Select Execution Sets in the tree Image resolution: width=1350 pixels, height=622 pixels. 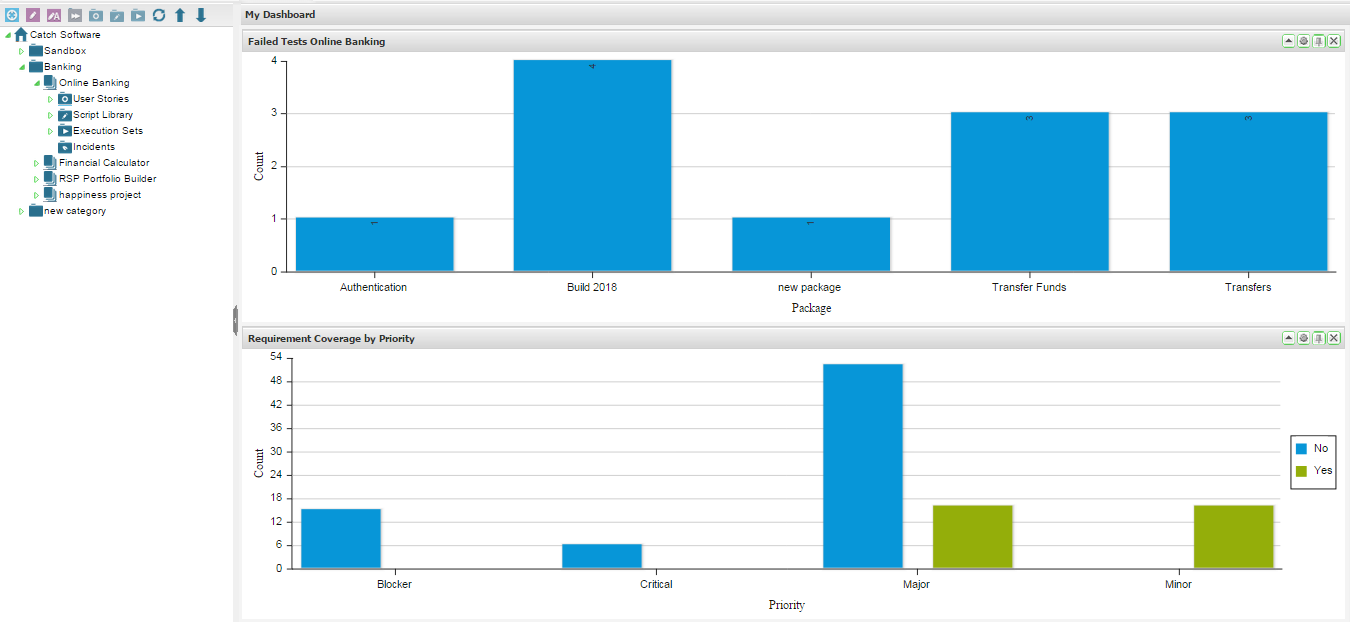[x=107, y=131]
